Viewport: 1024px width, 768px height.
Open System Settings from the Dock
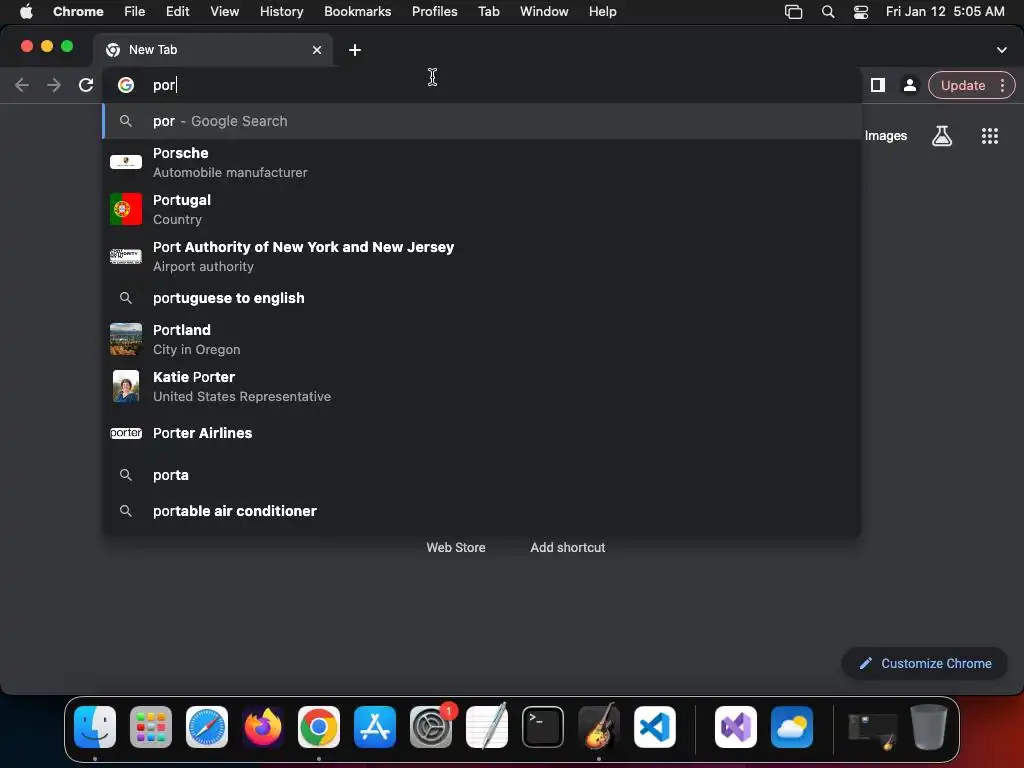[431, 727]
